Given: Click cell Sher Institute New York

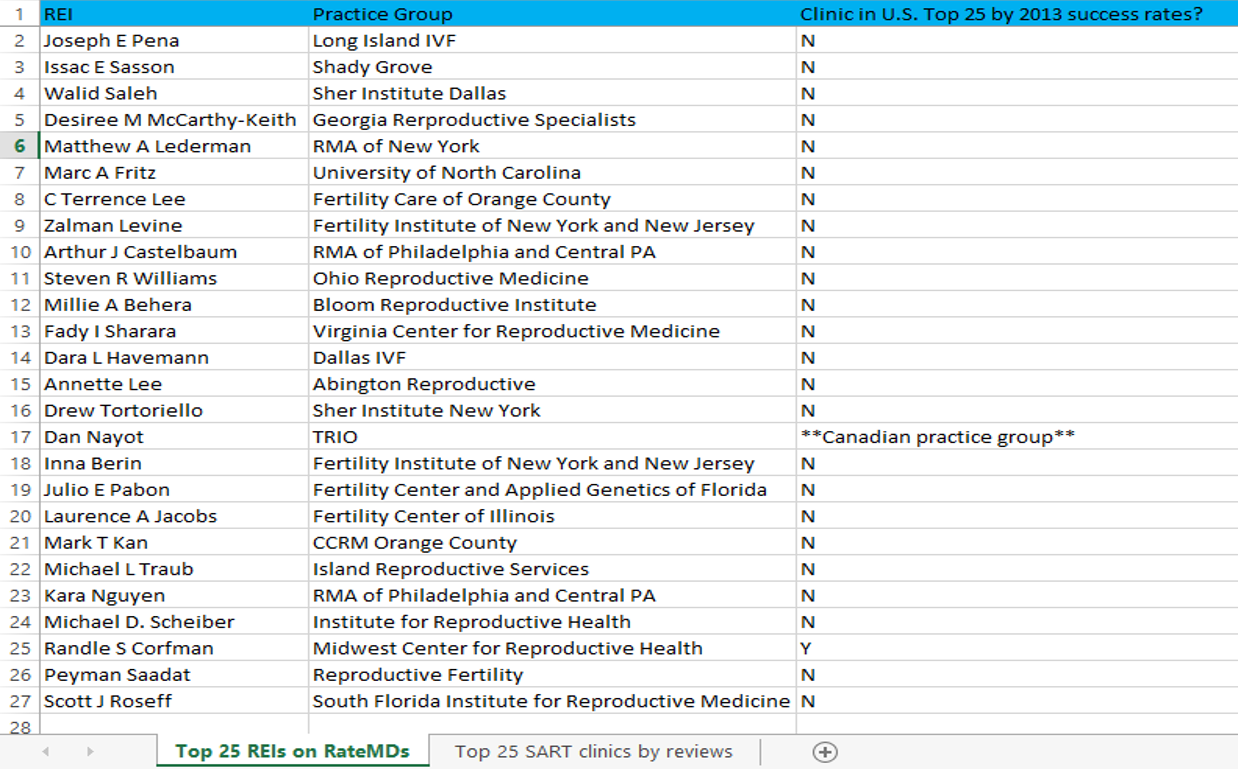Looking at the screenshot, I should [x=552, y=411].
